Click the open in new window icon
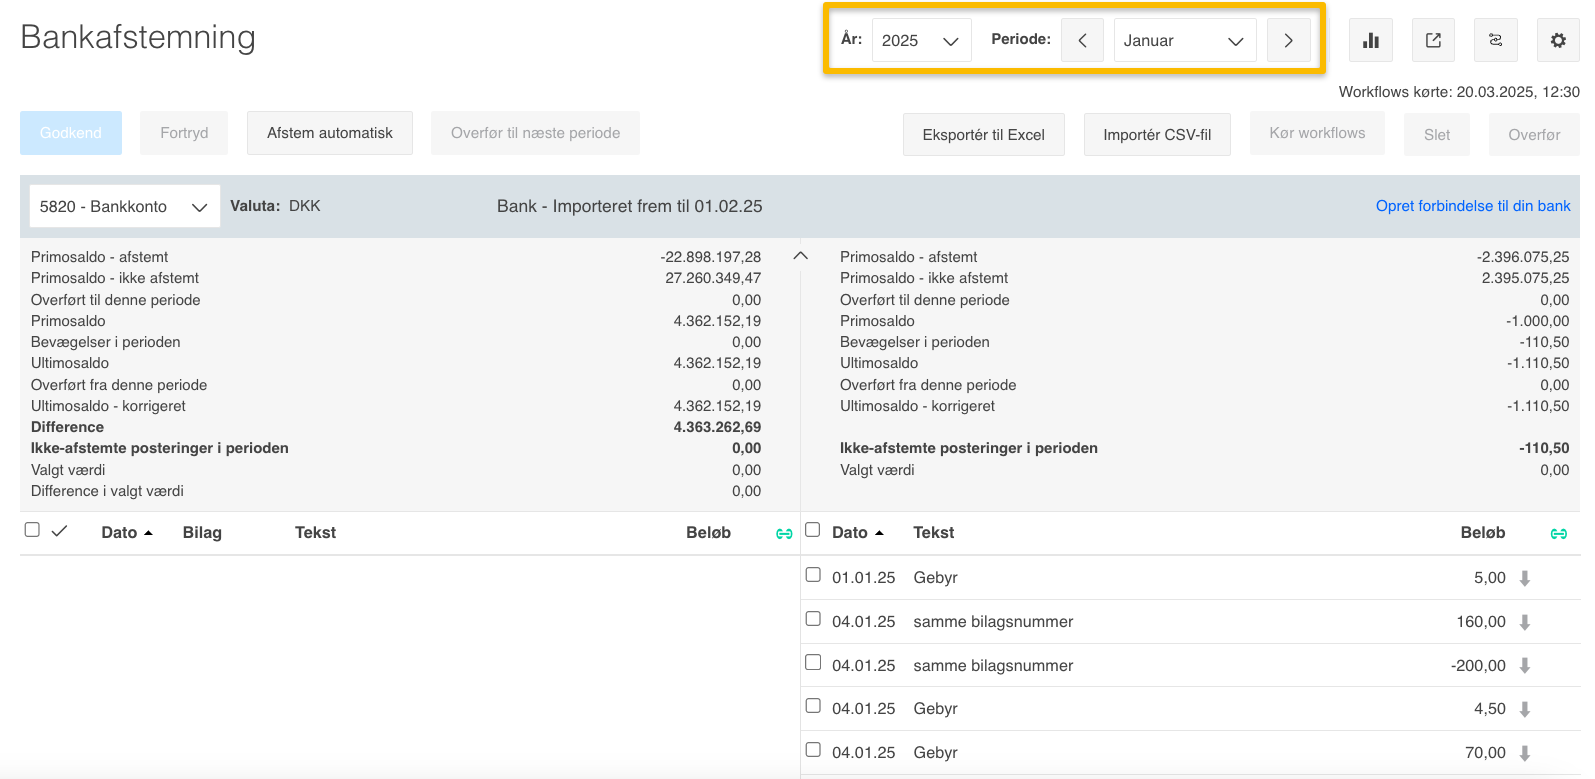 tap(1433, 41)
